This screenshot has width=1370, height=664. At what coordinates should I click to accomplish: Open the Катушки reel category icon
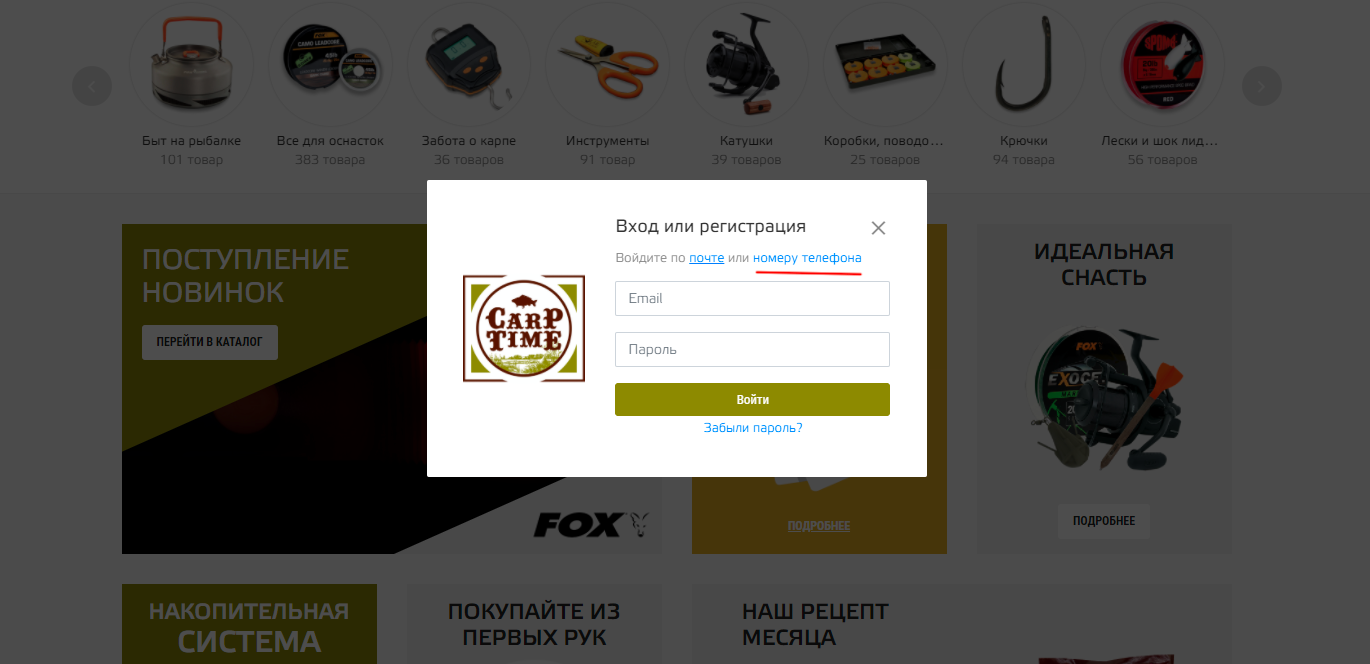(746, 64)
